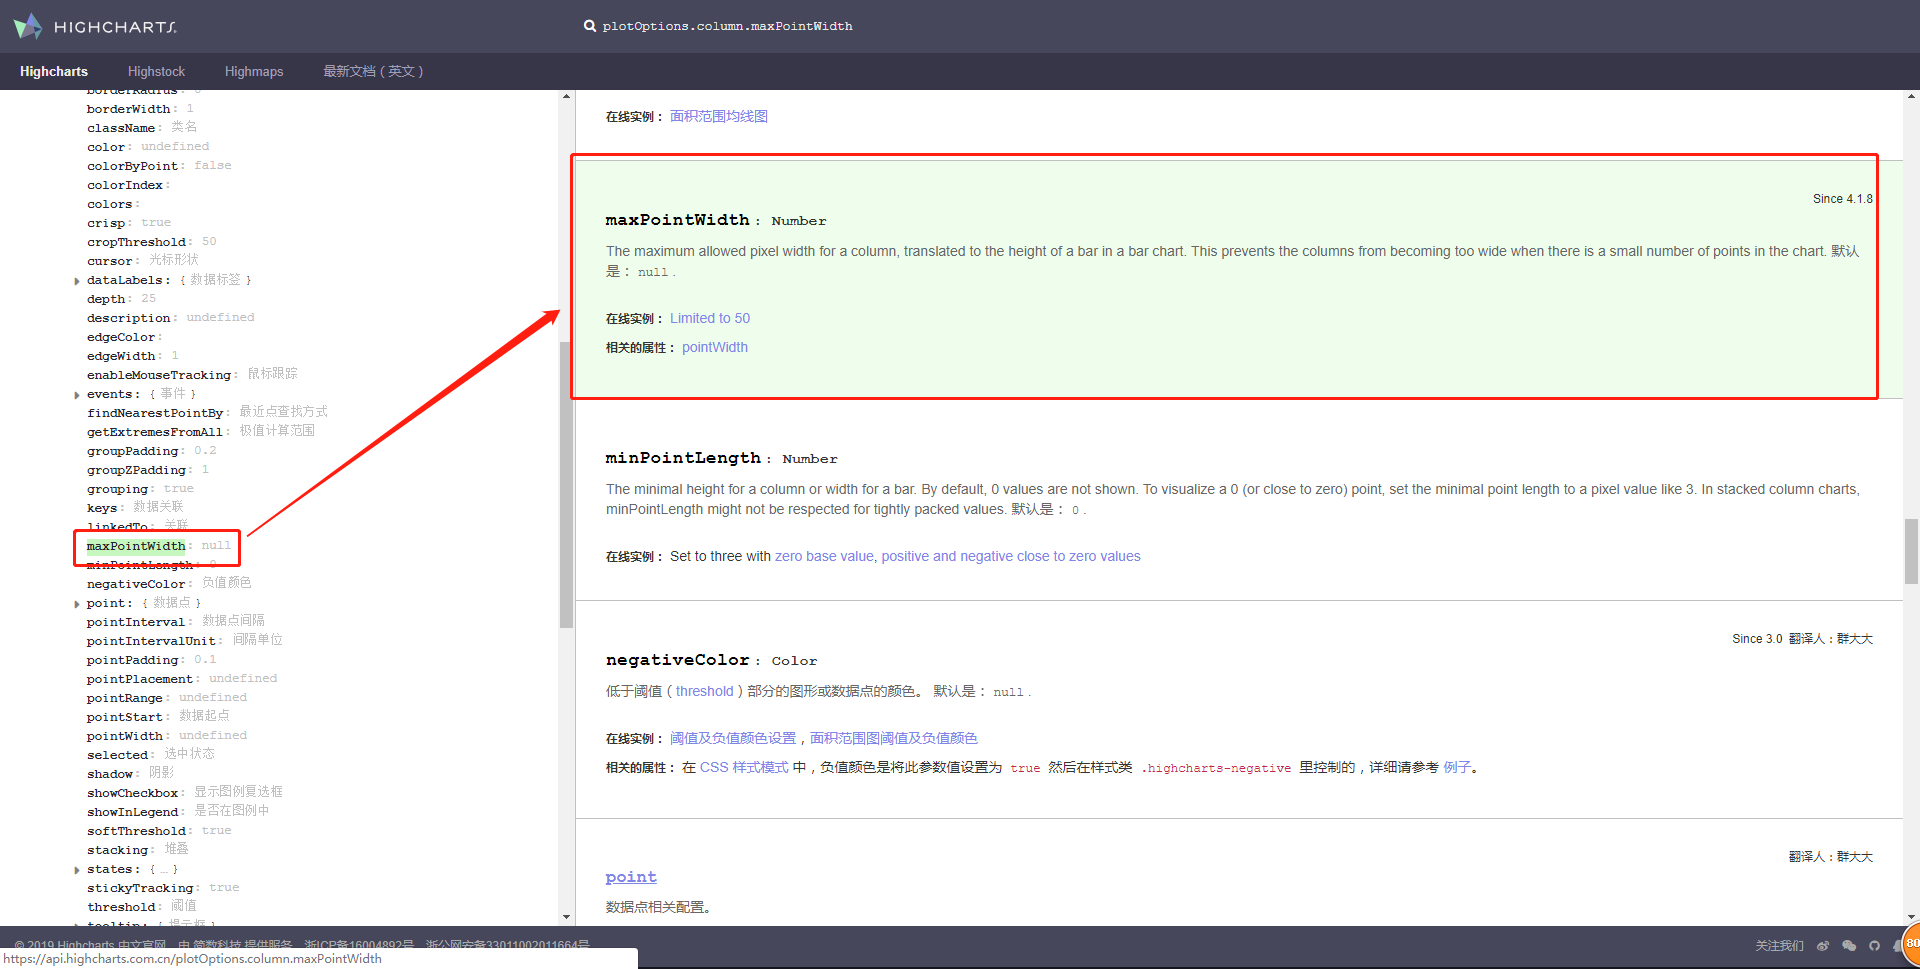The height and width of the screenshot is (969, 1920).
Task: Click the main page vertical scrollbar thumb
Action: click(1911, 551)
